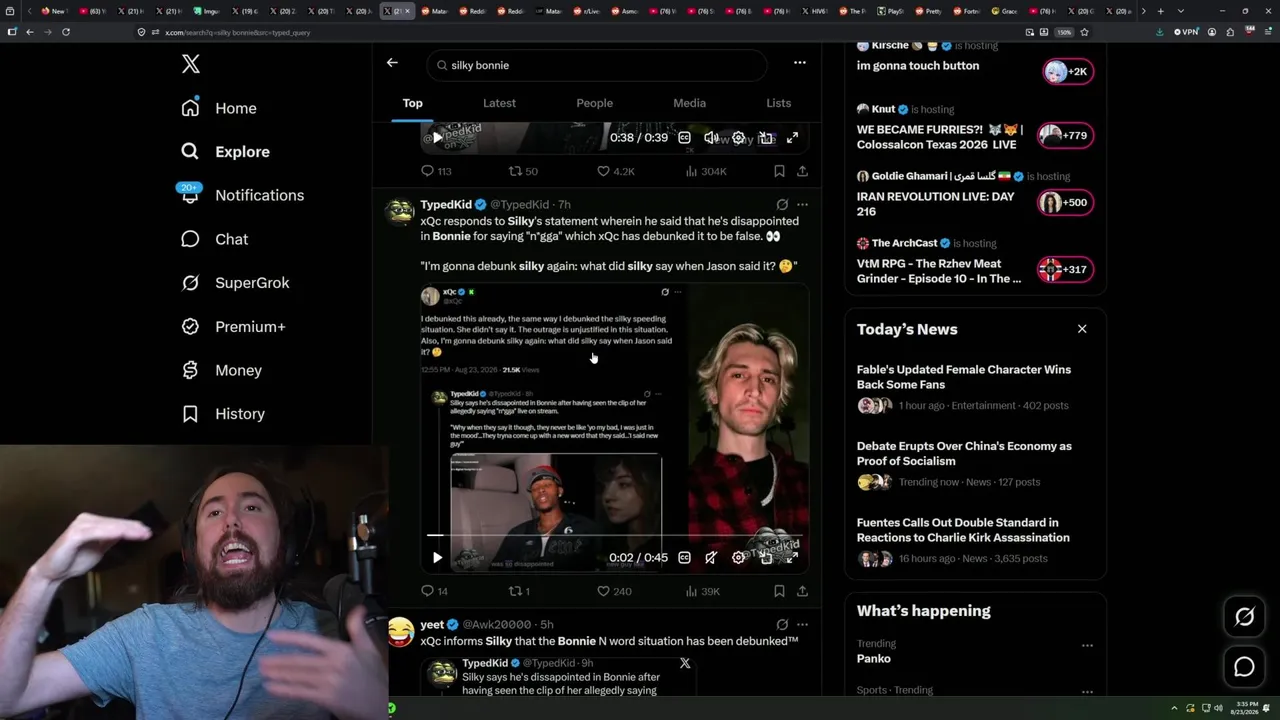Share the post with 39K views
Viewport: 1280px width, 720px height.
click(802, 591)
